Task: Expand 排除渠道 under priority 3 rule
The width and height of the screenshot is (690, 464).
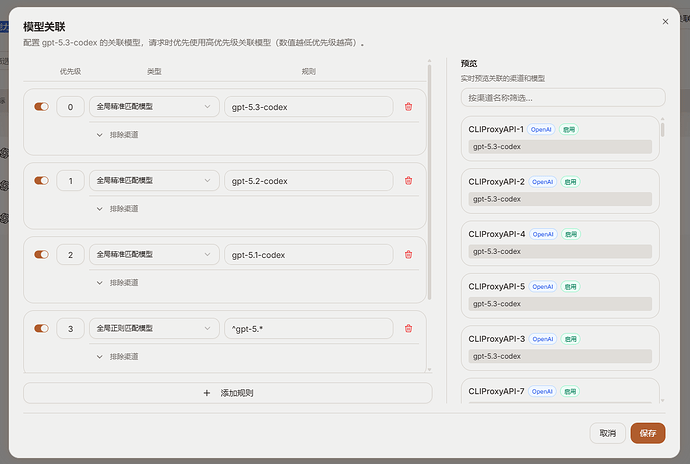Action: (117, 357)
